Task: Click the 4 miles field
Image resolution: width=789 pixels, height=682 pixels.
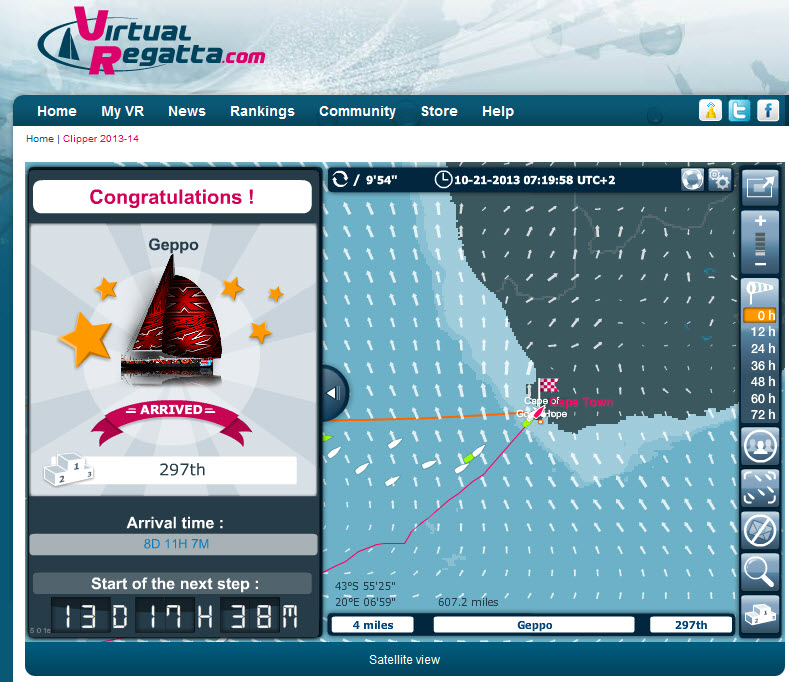Action: tap(372, 625)
